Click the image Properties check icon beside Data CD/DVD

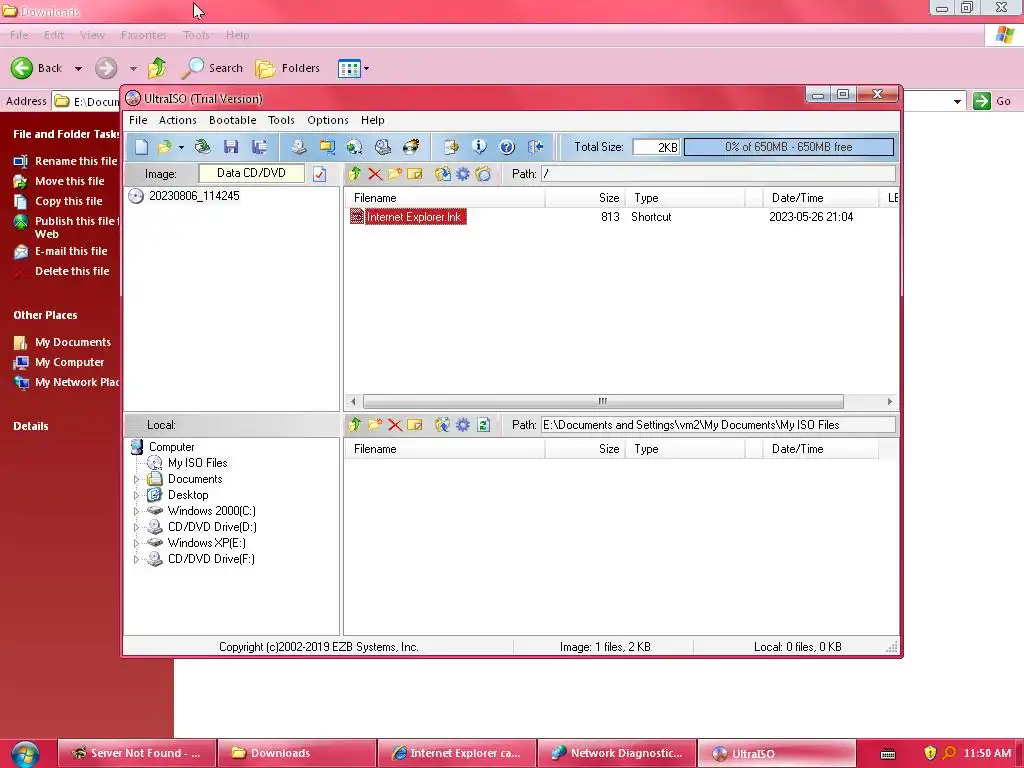pyautogui.click(x=319, y=174)
